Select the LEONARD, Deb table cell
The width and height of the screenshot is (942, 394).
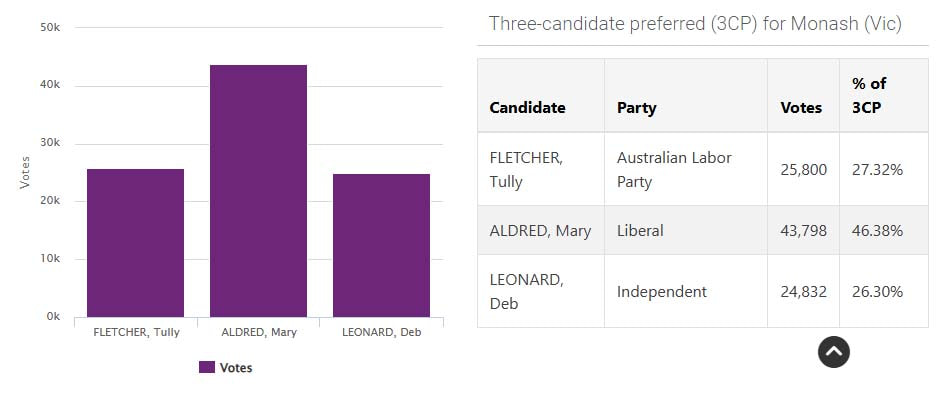[541, 291]
